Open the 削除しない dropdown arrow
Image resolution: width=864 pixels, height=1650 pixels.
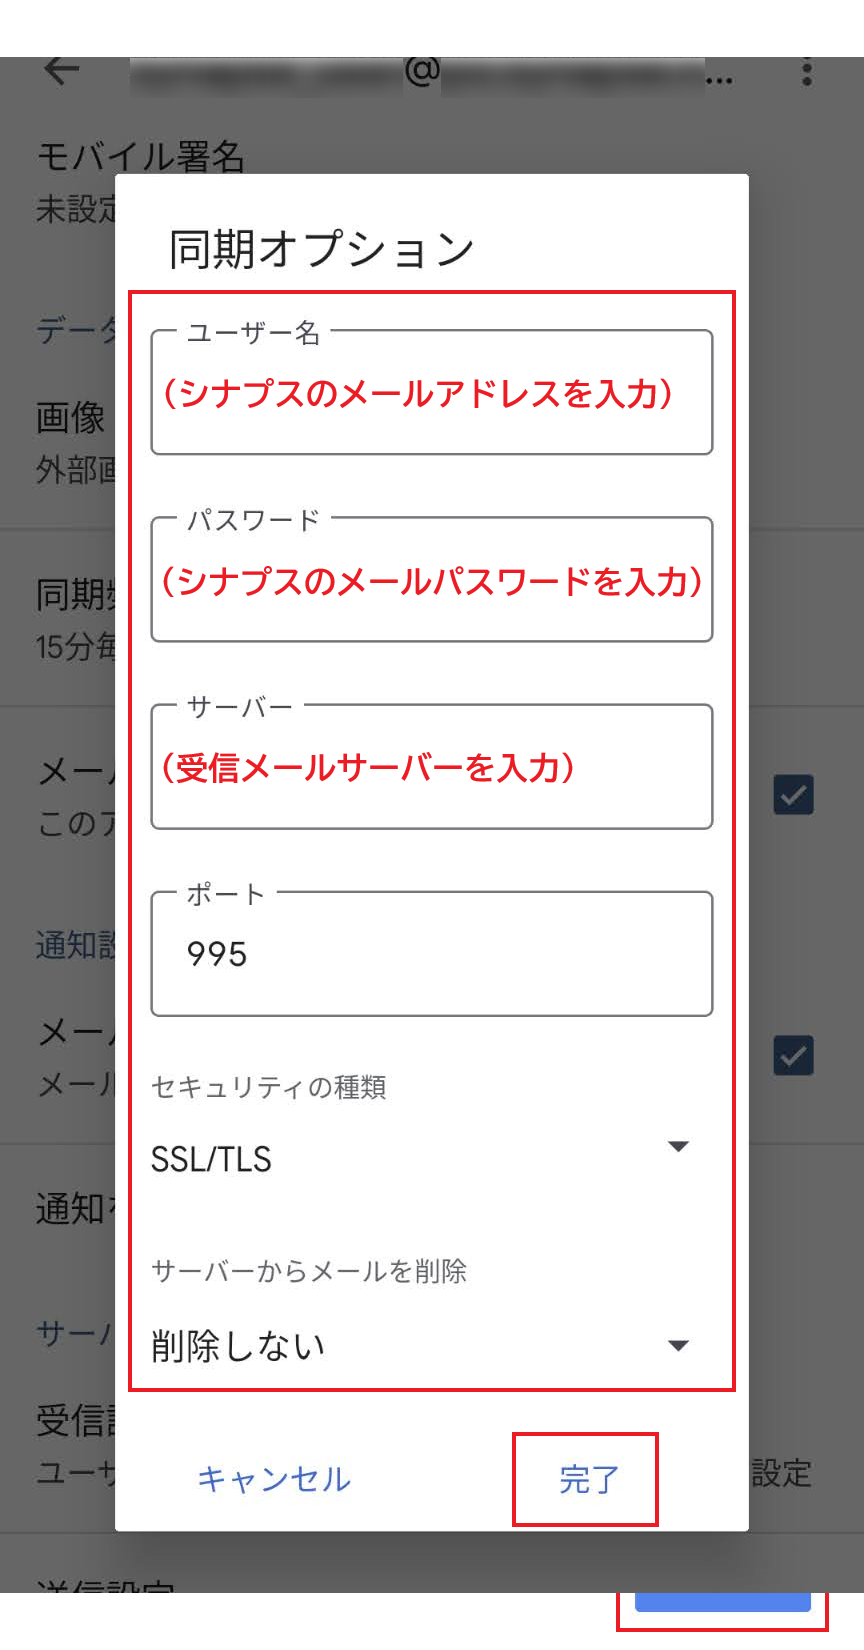(x=678, y=1345)
